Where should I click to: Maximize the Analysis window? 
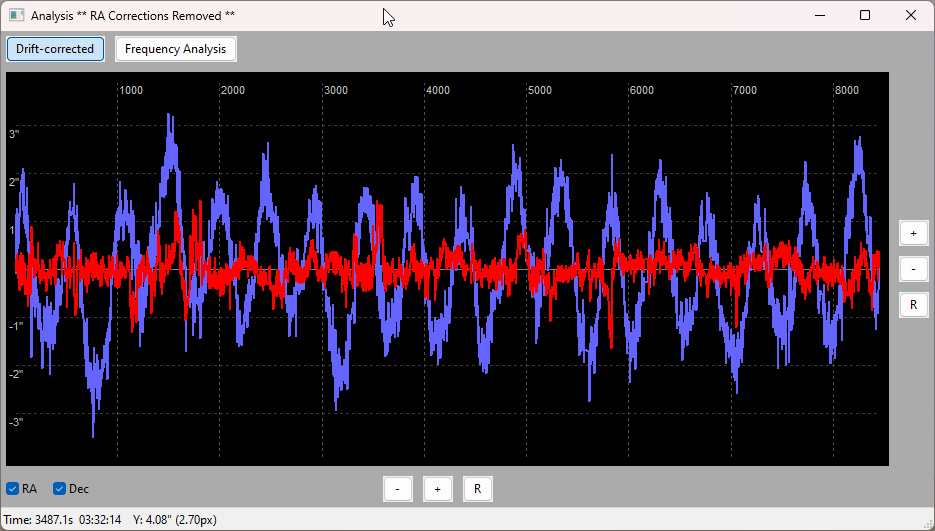[x=865, y=16]
